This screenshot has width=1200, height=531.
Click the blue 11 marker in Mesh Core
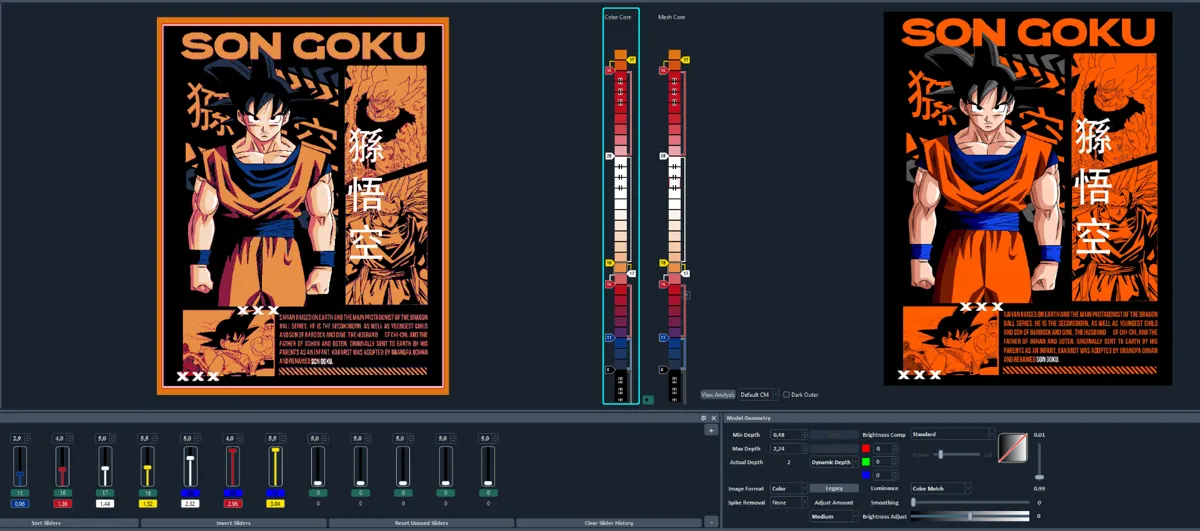tap(663, 337)
